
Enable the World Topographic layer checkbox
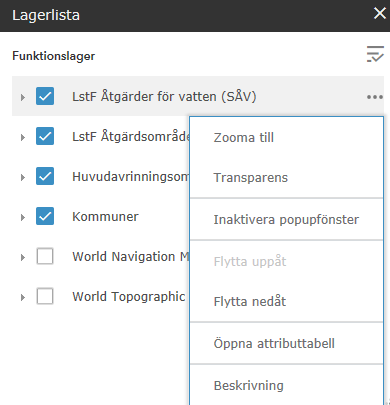click(x=45, y=296)
